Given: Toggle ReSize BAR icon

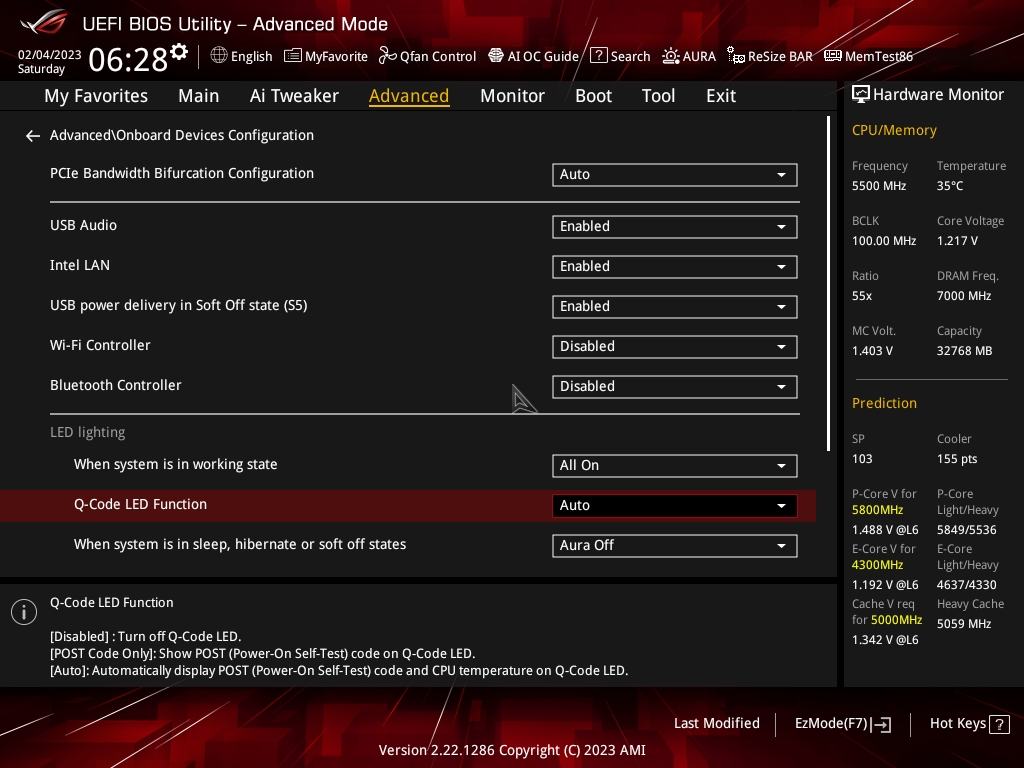Looking at the screenshot, I should click(x=735, y=56).
